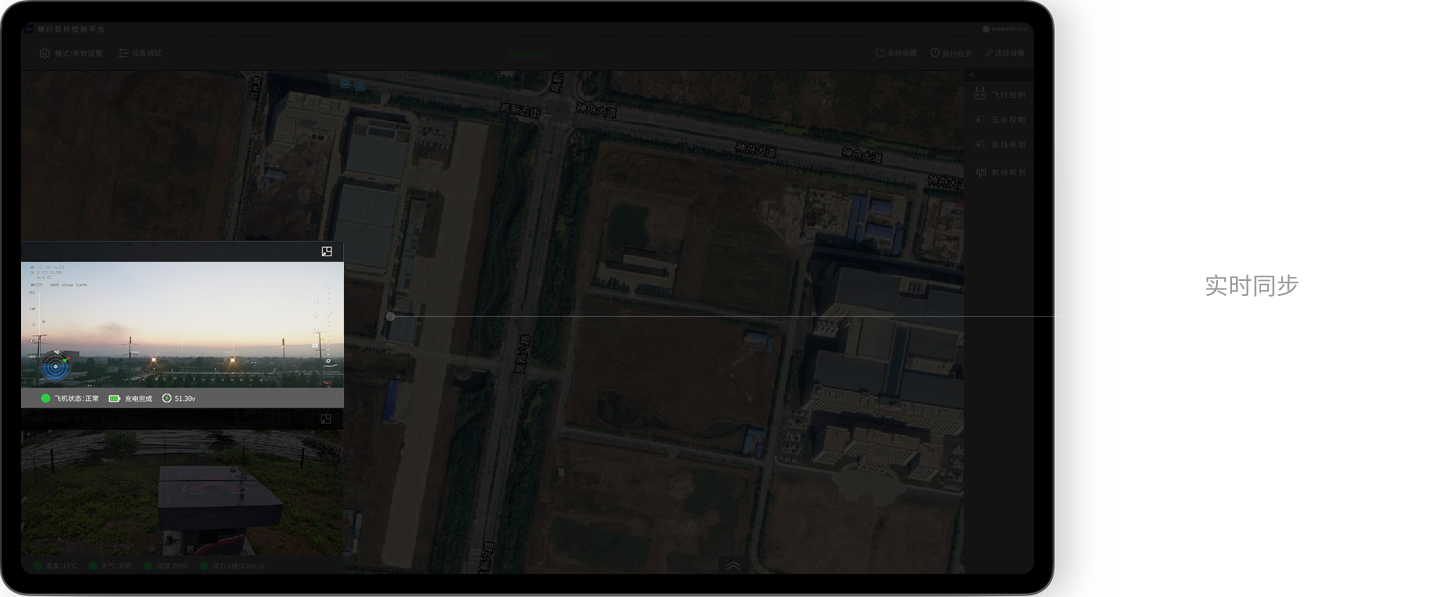The image size is (1439, 597).
Task: Click the 连接设备 link button
Action: click(1004, 53)
